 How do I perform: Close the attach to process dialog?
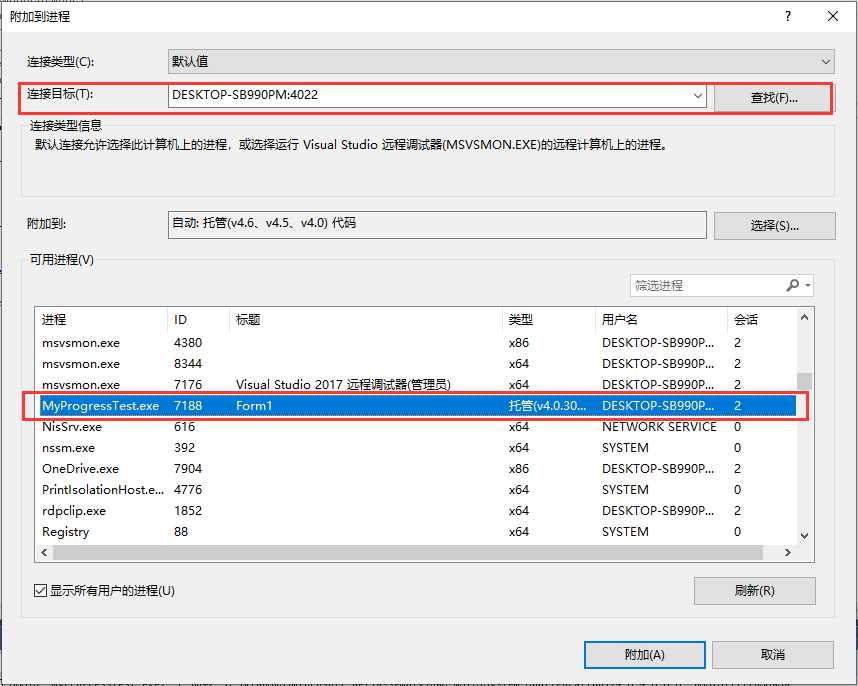(833, 16)
